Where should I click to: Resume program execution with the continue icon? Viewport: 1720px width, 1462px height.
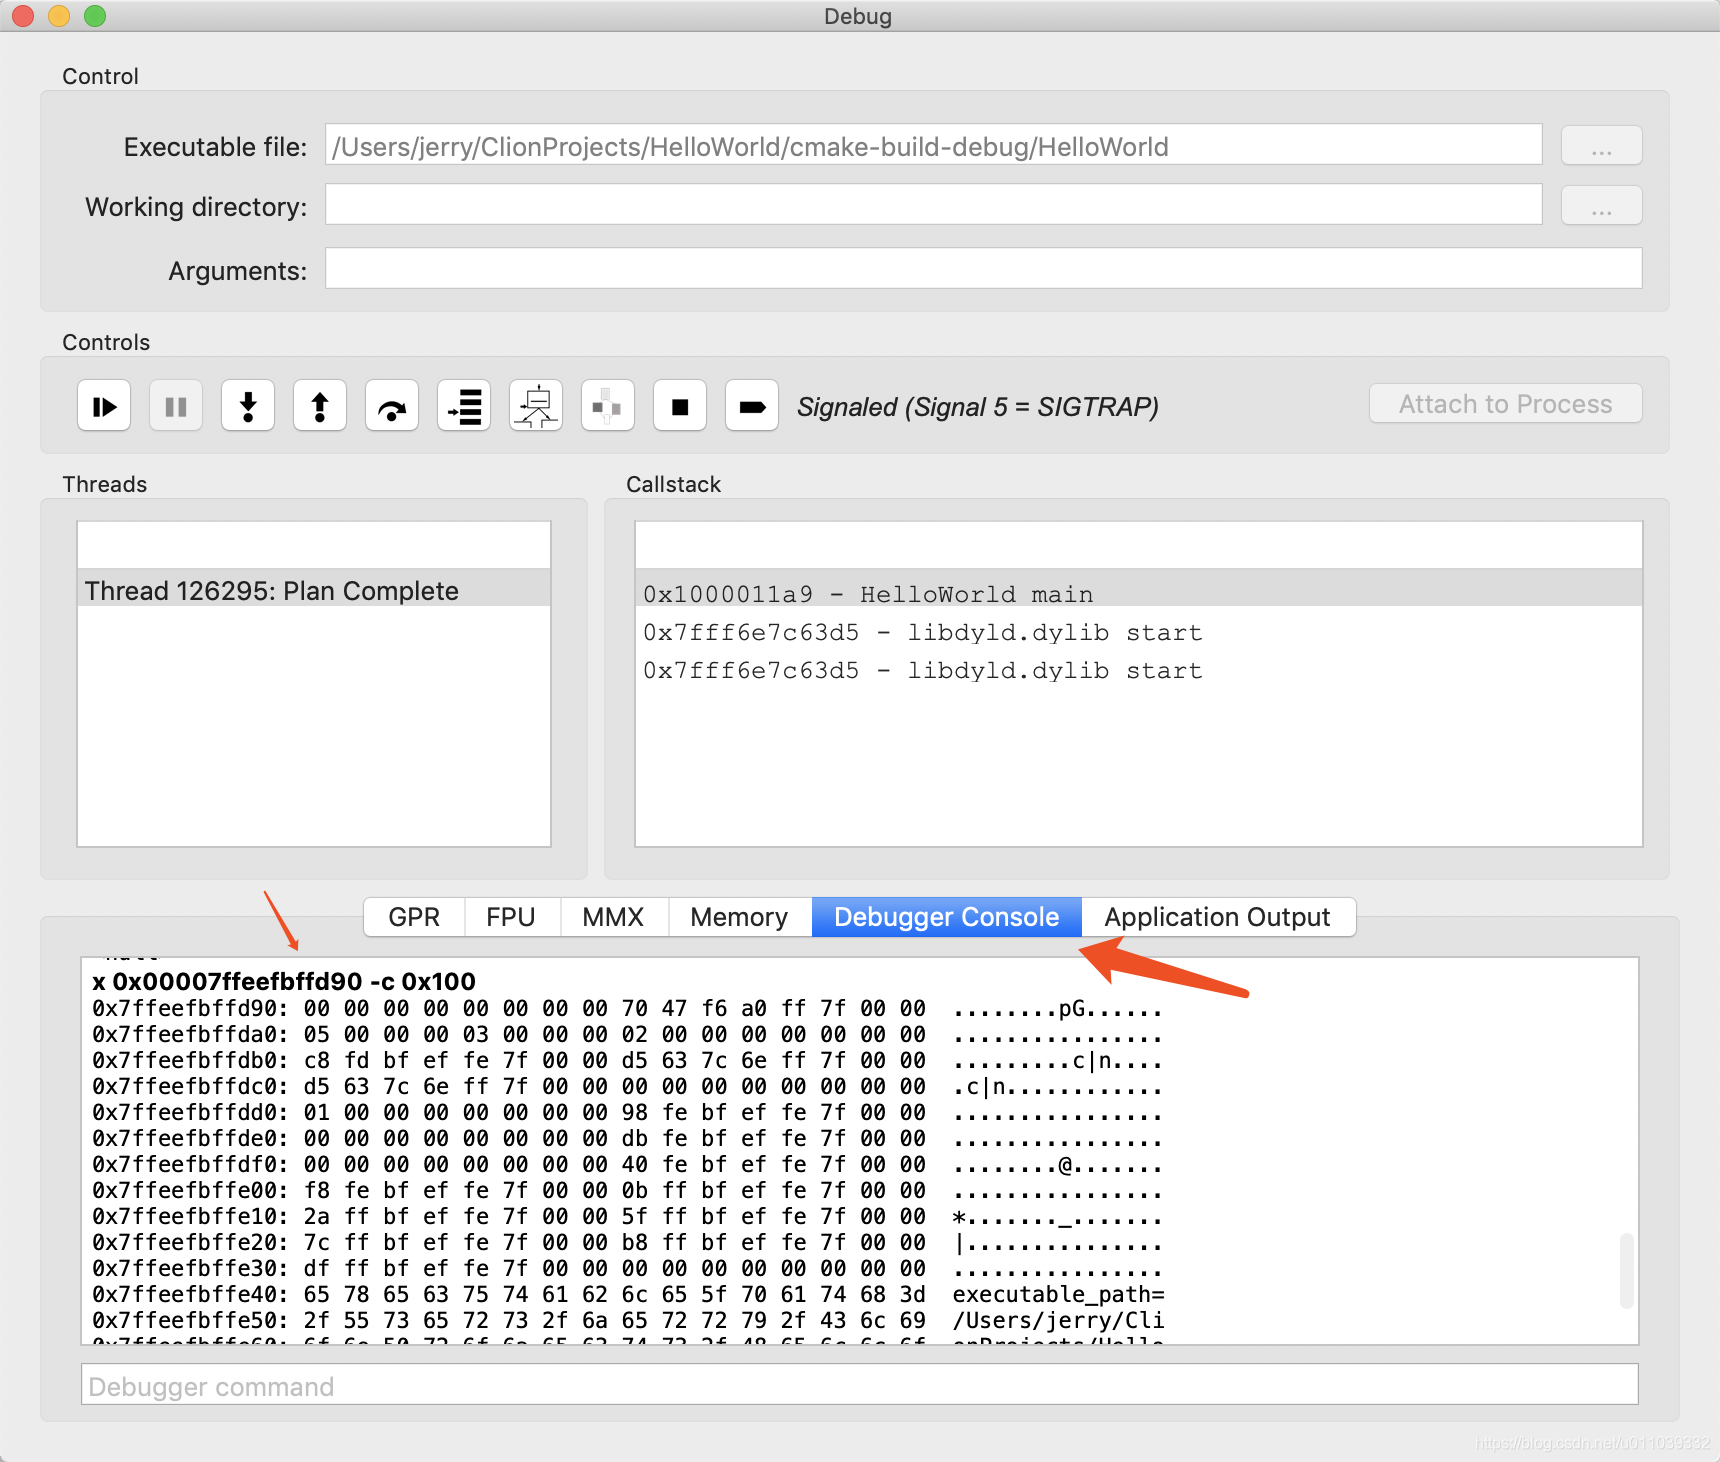click(104, 405)
